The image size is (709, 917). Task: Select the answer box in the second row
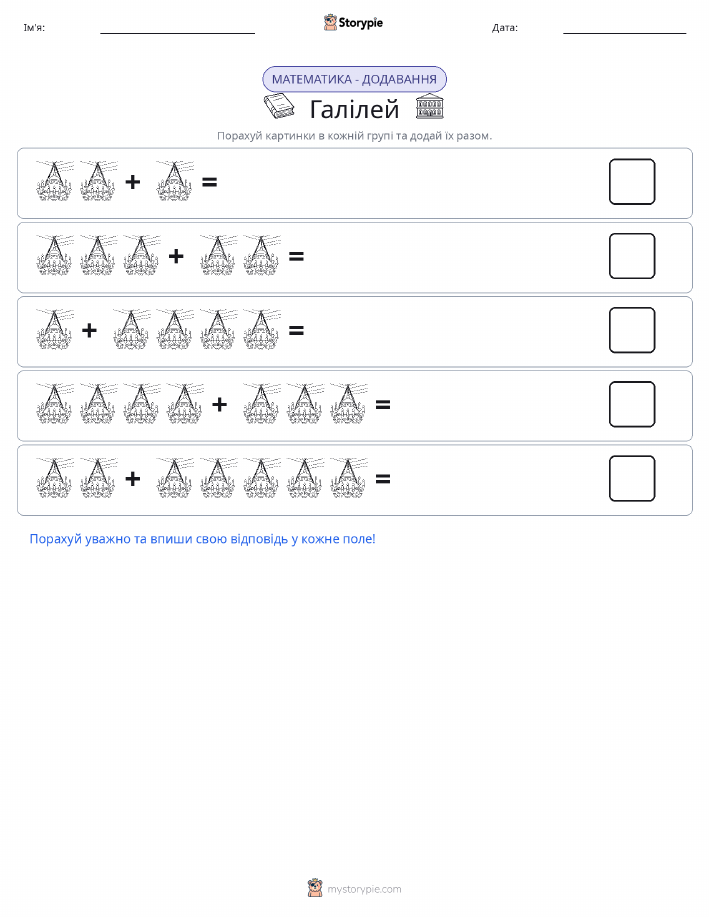pos(632,256)
